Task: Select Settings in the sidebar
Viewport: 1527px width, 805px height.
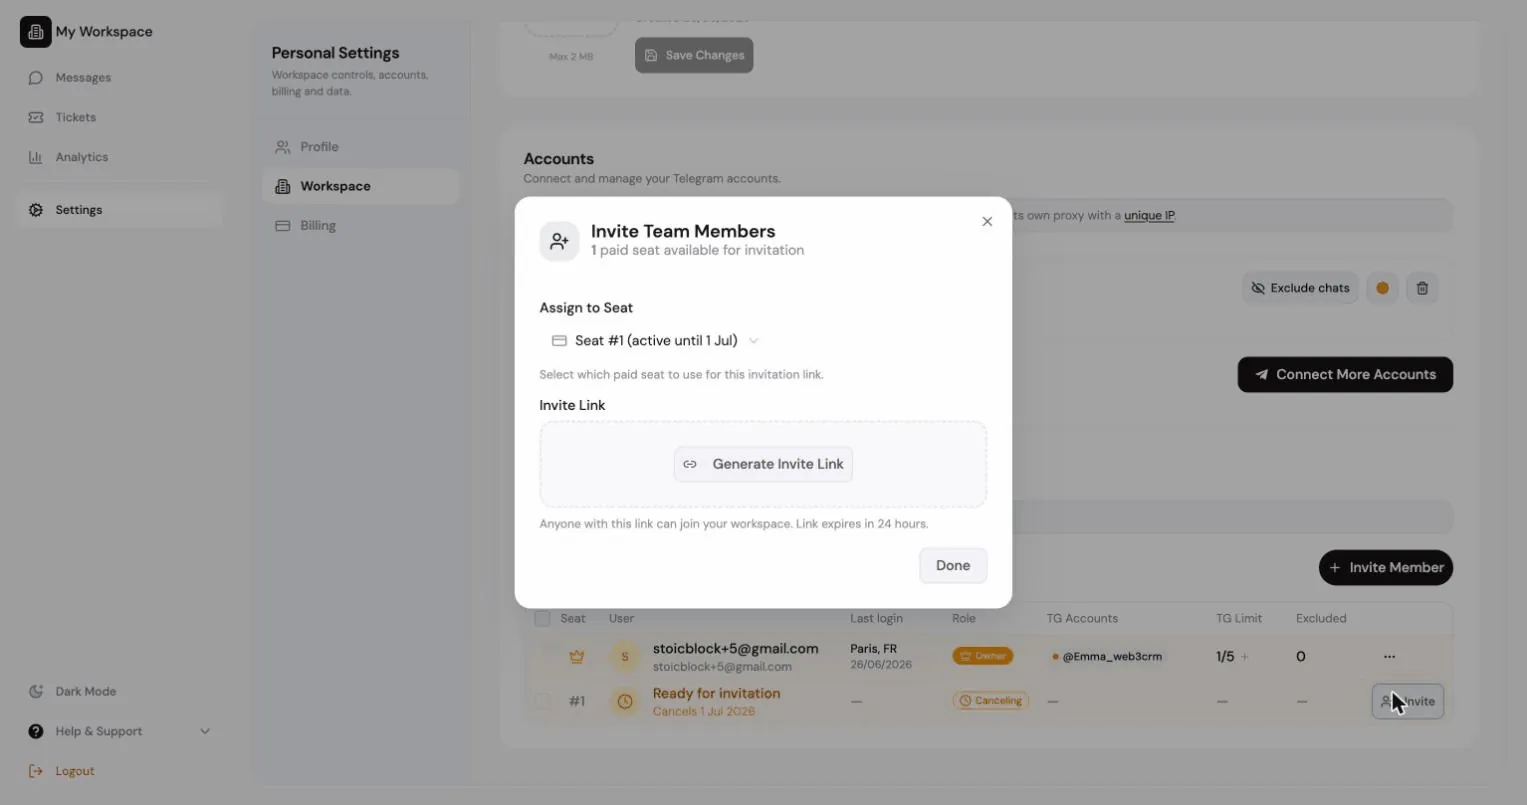Action: click(x=118, y=210)
